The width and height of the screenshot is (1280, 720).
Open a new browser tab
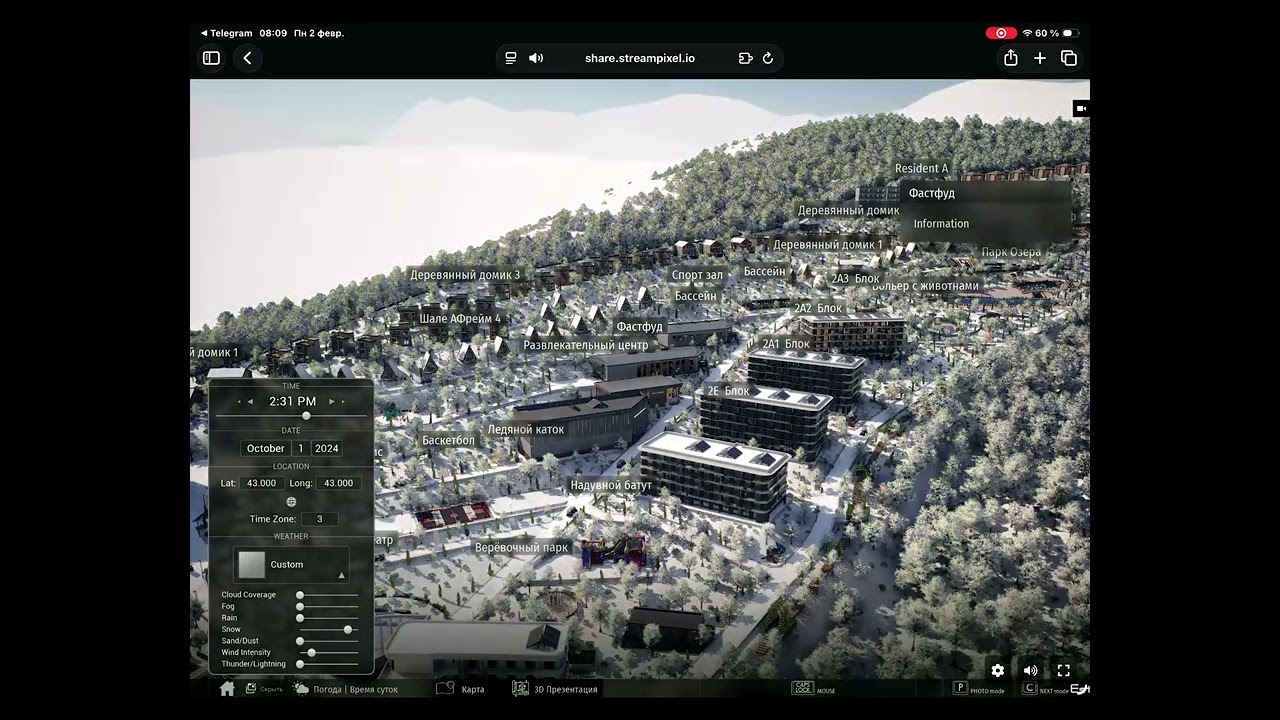(1040, 58)
